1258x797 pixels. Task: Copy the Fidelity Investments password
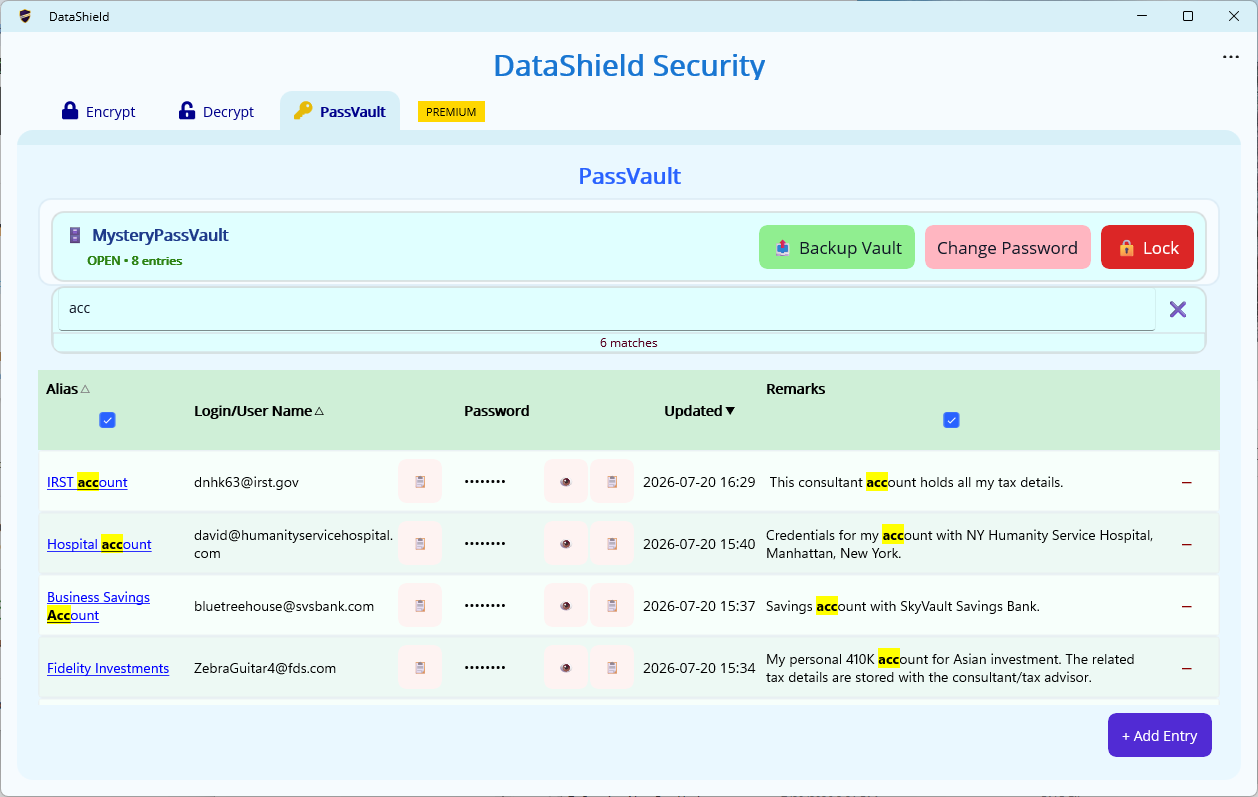click(x=612, y=668)
